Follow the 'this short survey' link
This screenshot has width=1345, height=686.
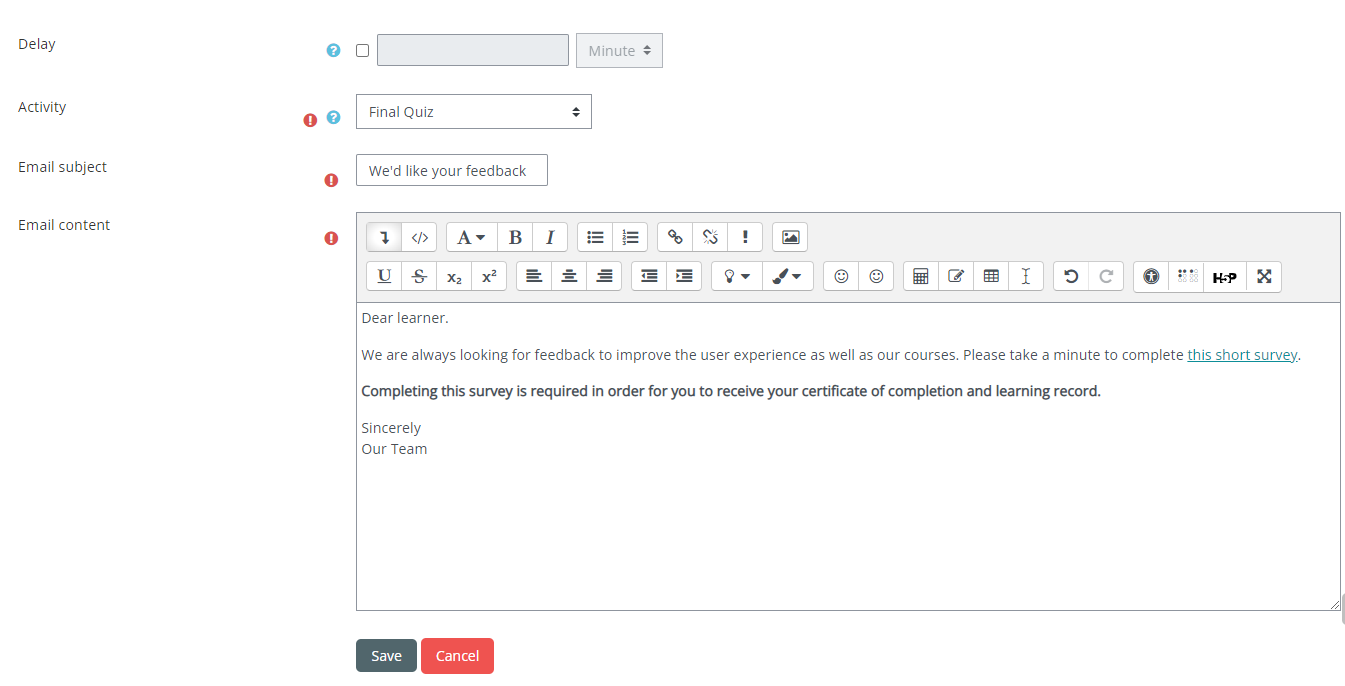point(1242,355)
